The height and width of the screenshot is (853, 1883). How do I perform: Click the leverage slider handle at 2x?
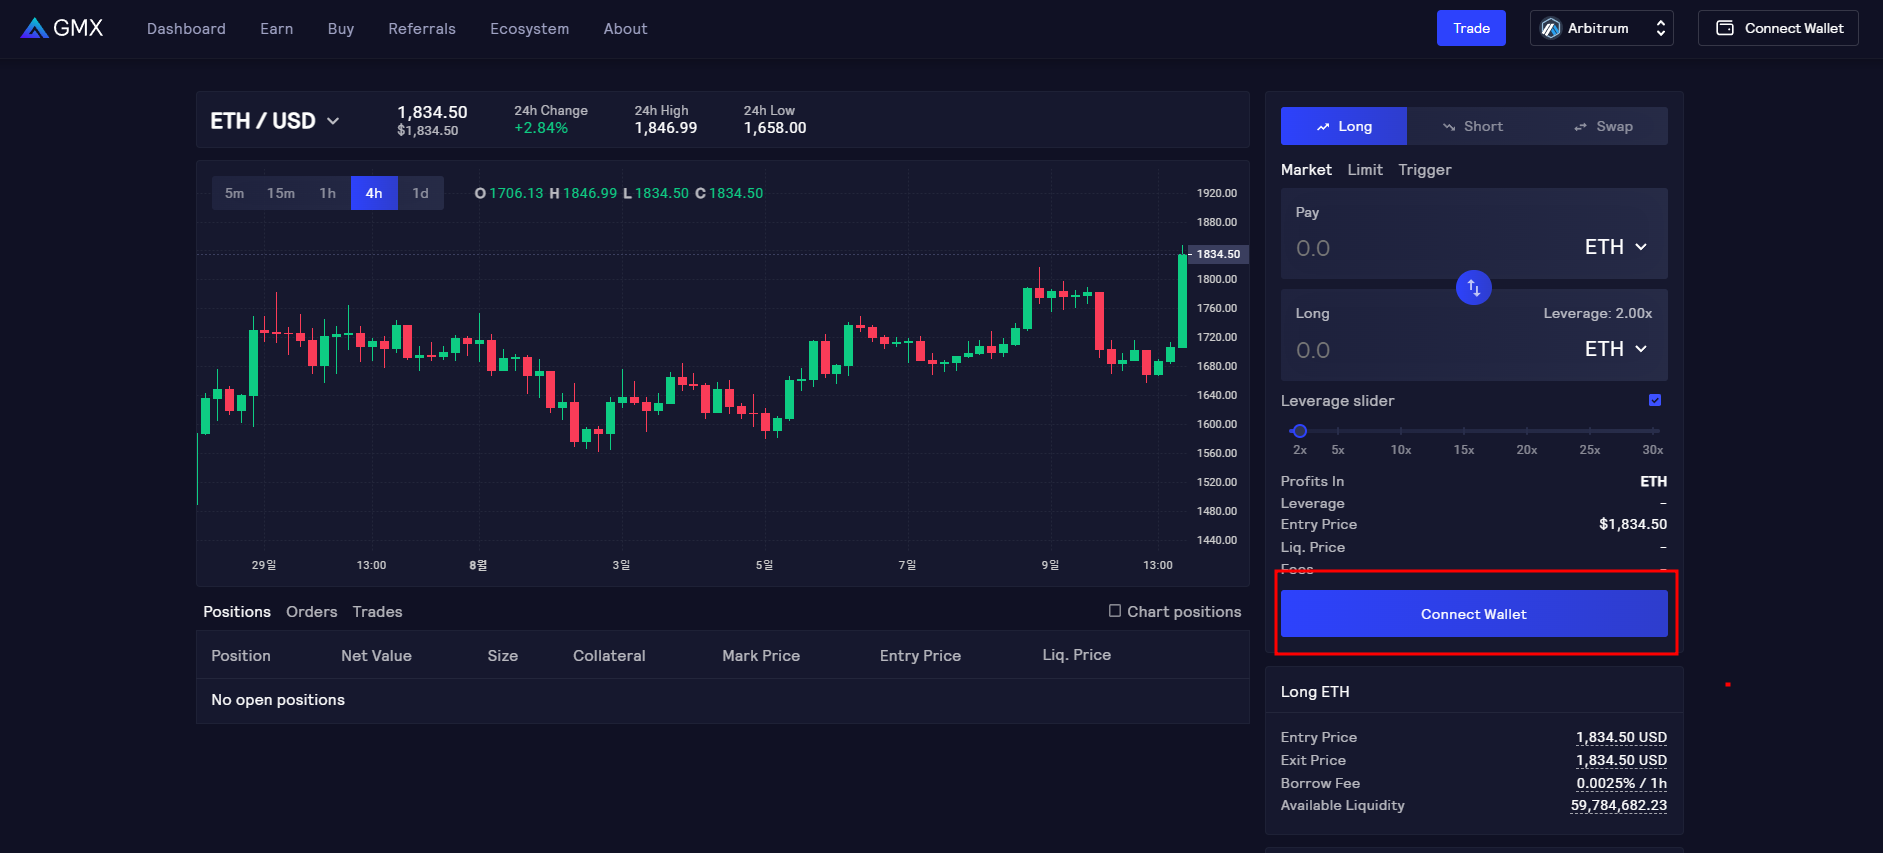click(x=1300, y=431)
